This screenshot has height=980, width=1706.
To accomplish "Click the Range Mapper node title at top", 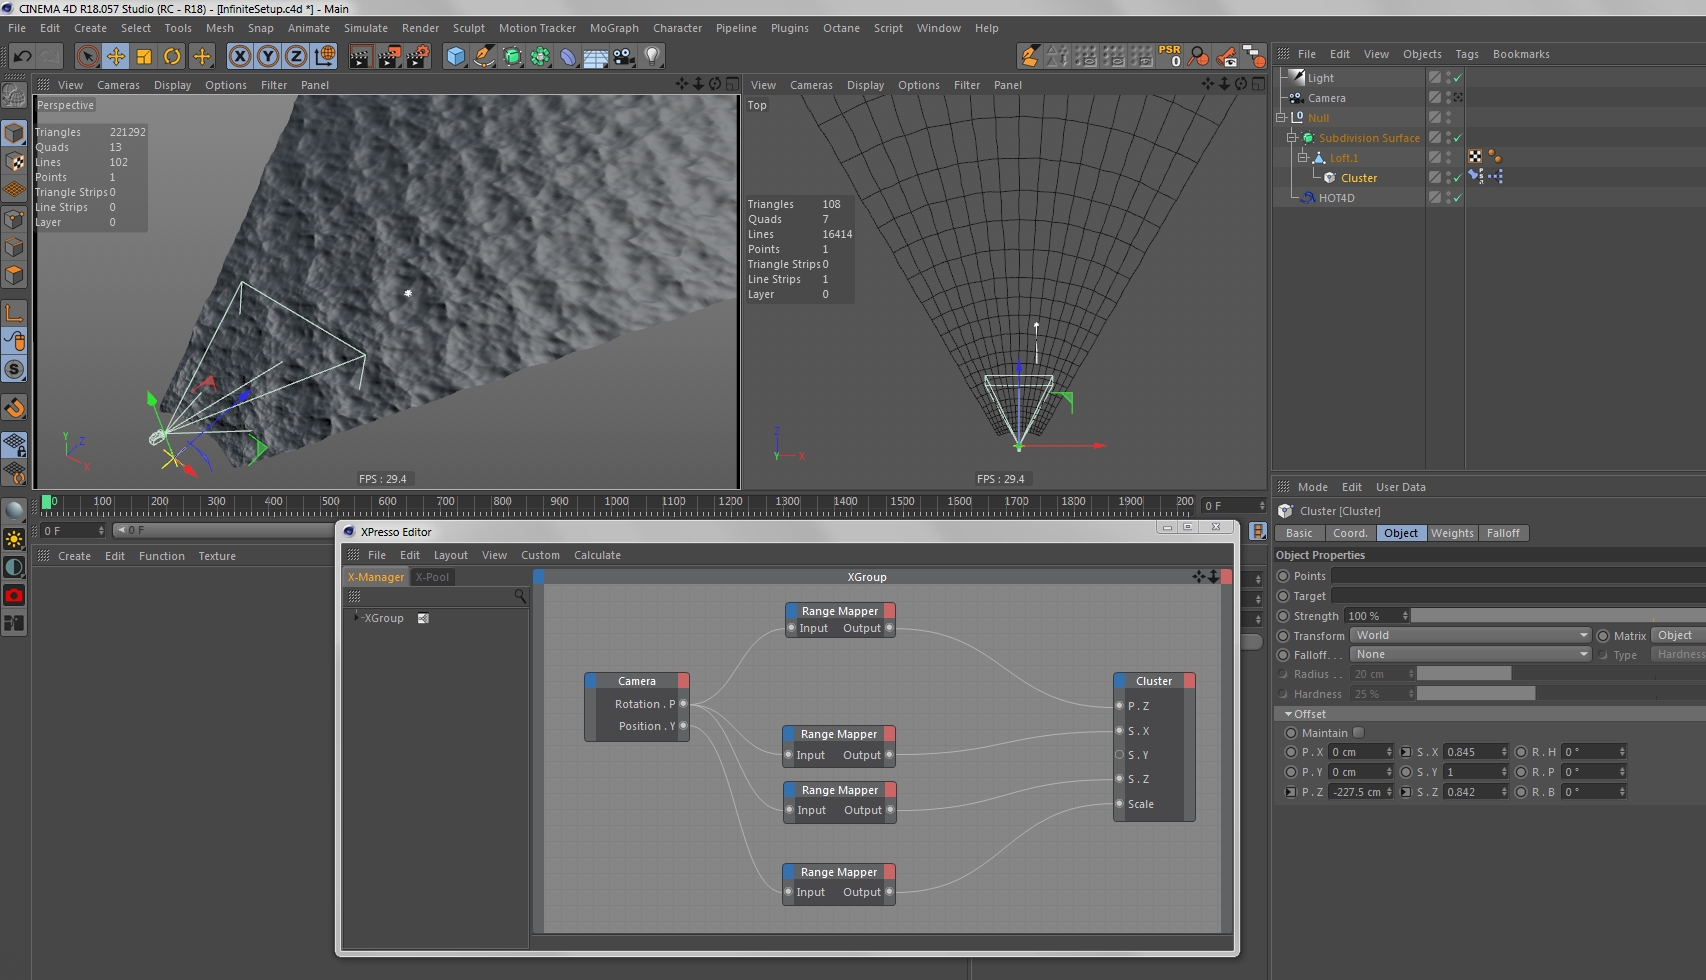I will (839, 611).
